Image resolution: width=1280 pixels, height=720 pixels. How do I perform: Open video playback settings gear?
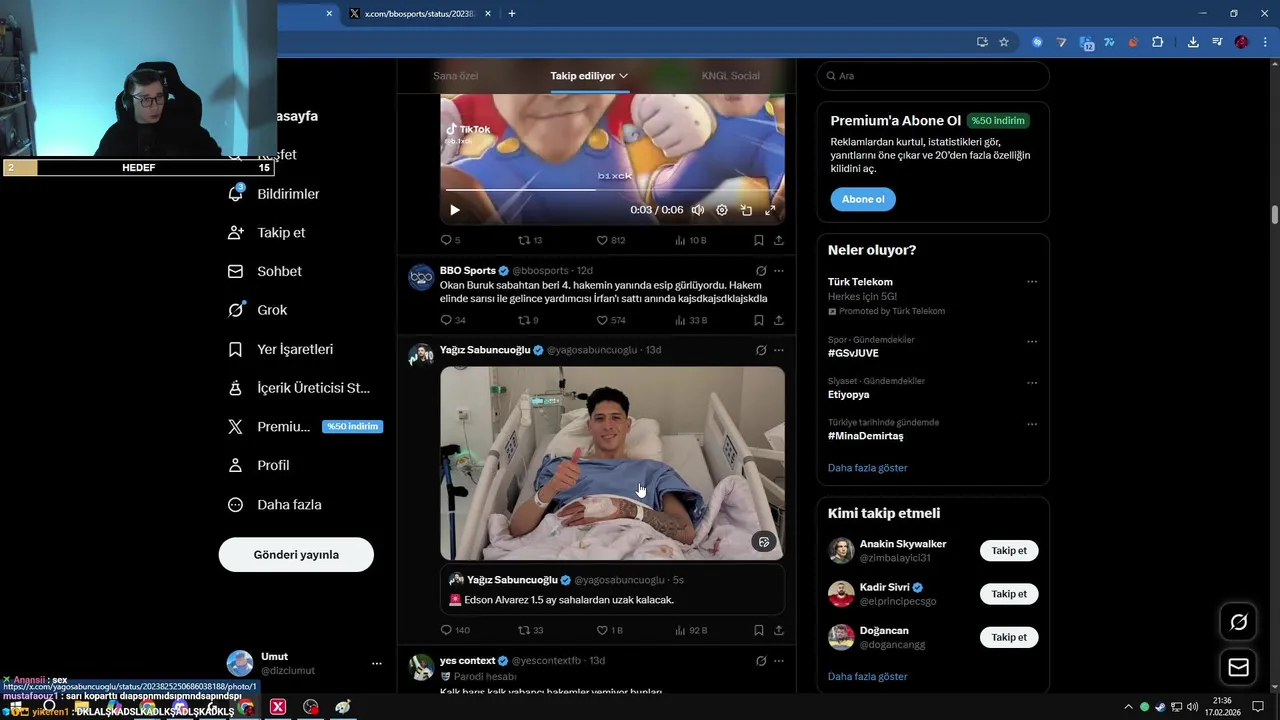pyautogui.click(x=722, y=210)
